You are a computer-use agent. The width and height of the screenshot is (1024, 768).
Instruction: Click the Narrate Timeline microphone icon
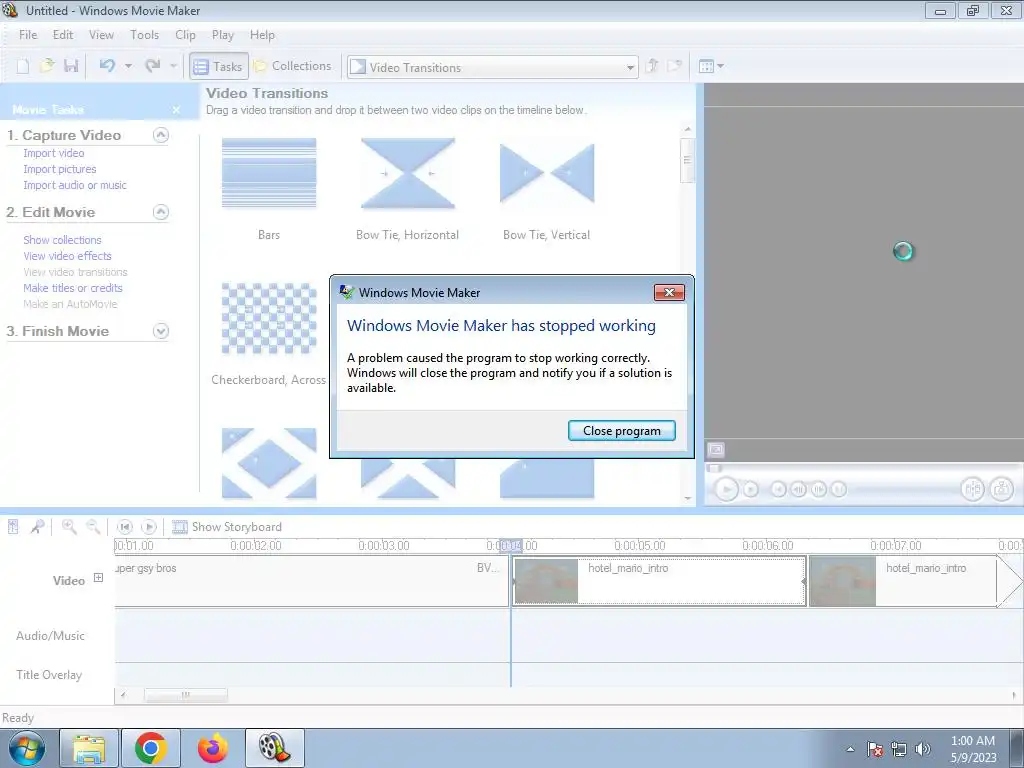pos(38,526)
